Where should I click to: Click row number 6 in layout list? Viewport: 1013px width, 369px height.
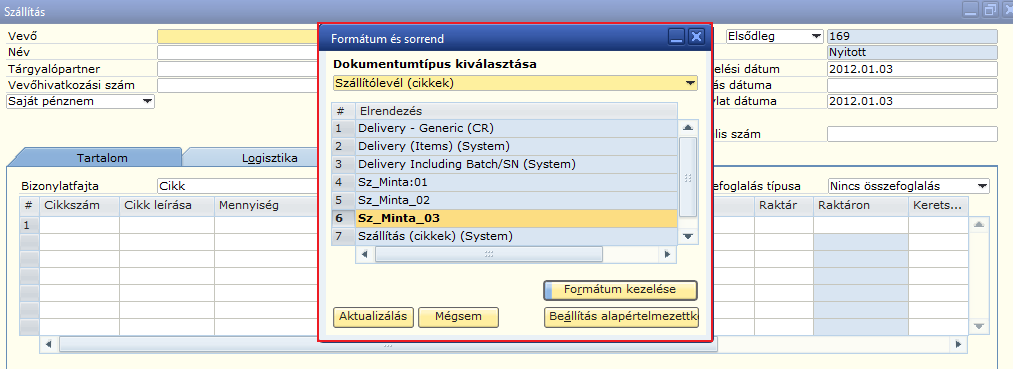(x=344, y=218)
